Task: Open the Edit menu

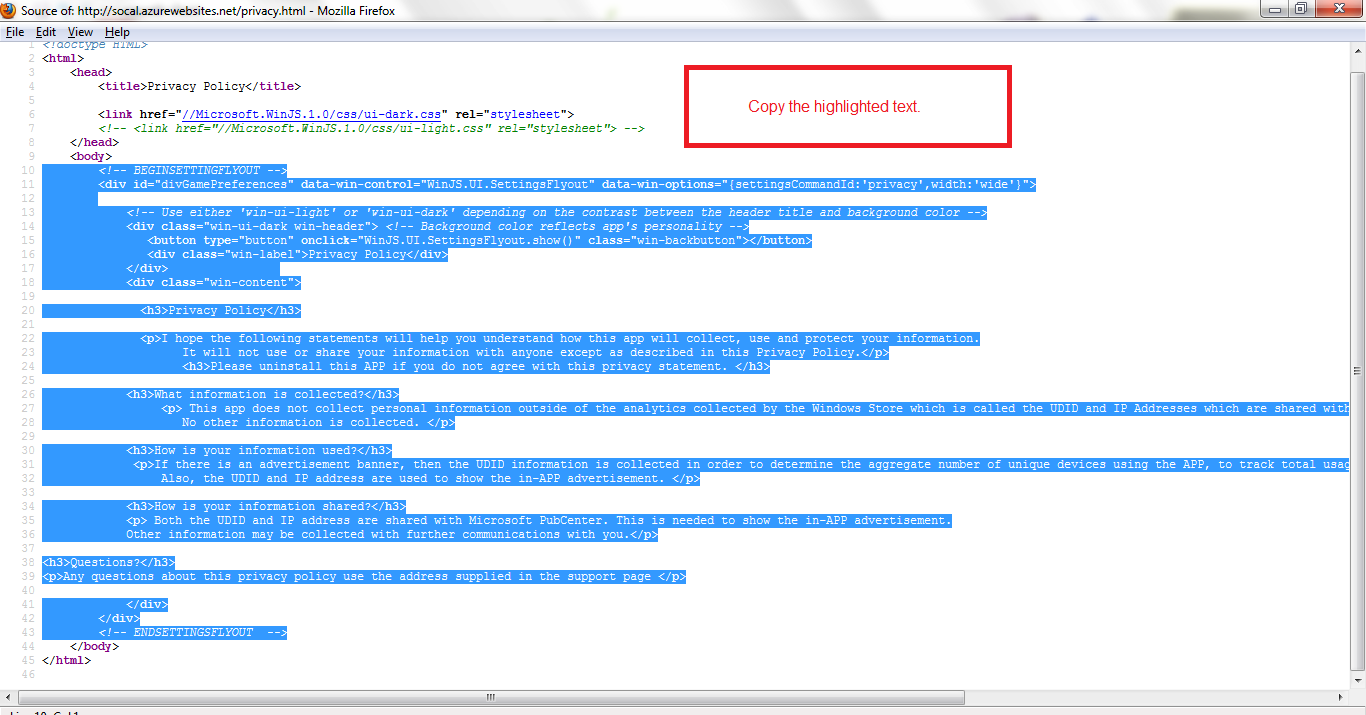Action: pyautogui.click(x=46, y=32)
